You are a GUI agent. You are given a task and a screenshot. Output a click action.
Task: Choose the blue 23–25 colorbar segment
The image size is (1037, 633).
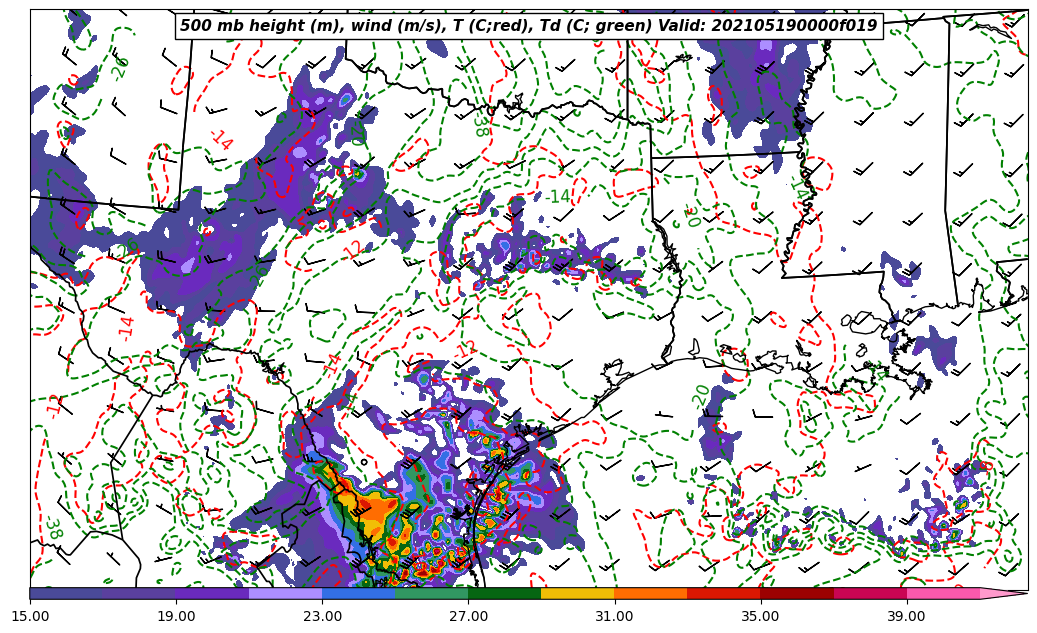[x=358, y=593]
